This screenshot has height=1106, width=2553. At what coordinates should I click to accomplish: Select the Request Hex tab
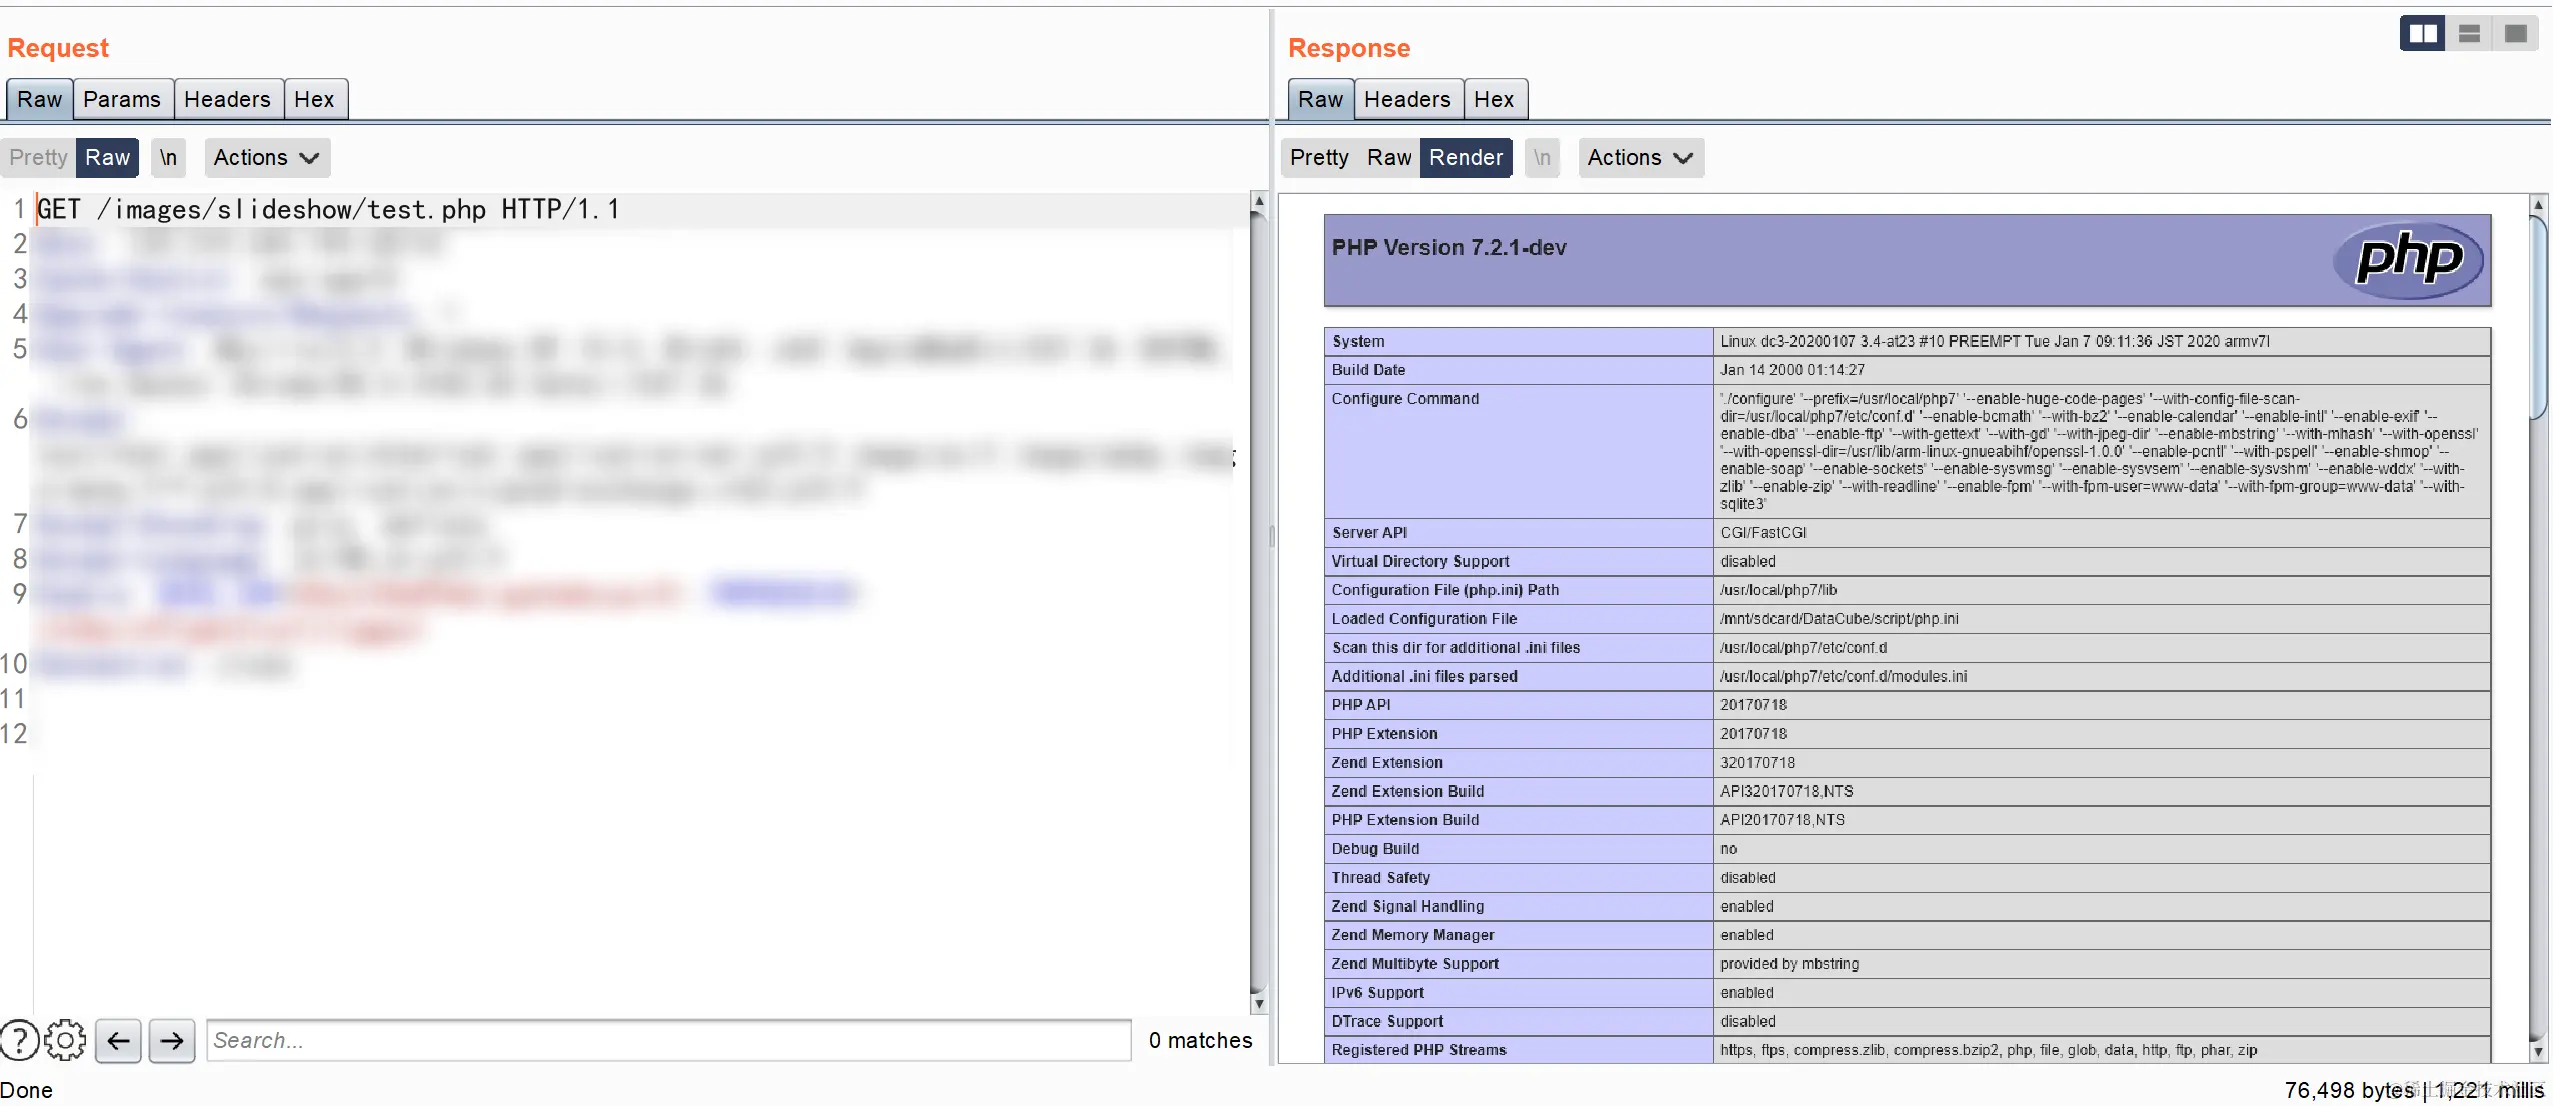click(x=314, y=99)
